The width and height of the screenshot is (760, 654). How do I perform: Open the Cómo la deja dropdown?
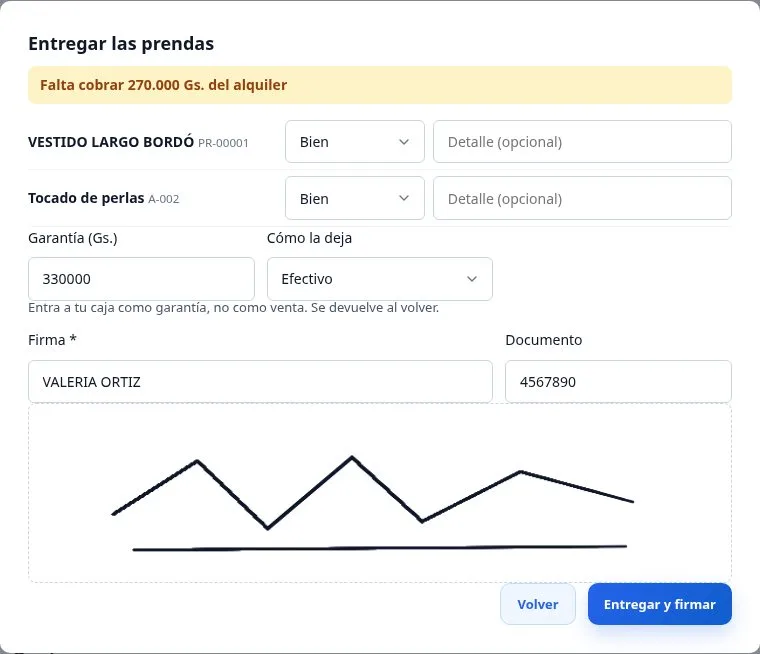point(380,279)
